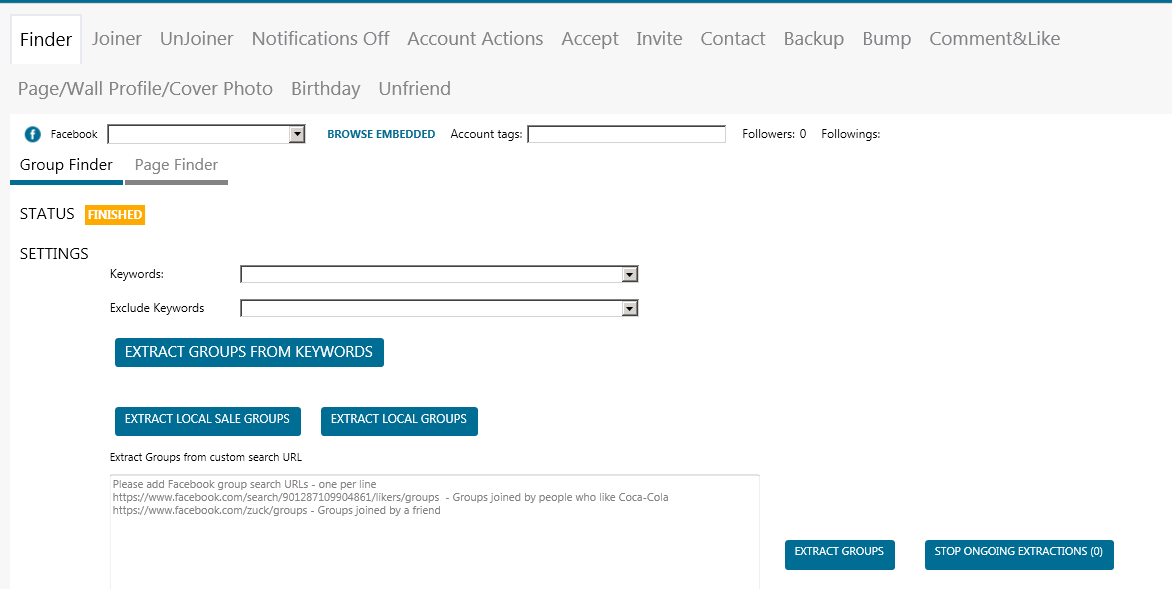Open the Facebook account dropdown
Image resolution: width=1172 pixels, height=589 pixels.
206,135
